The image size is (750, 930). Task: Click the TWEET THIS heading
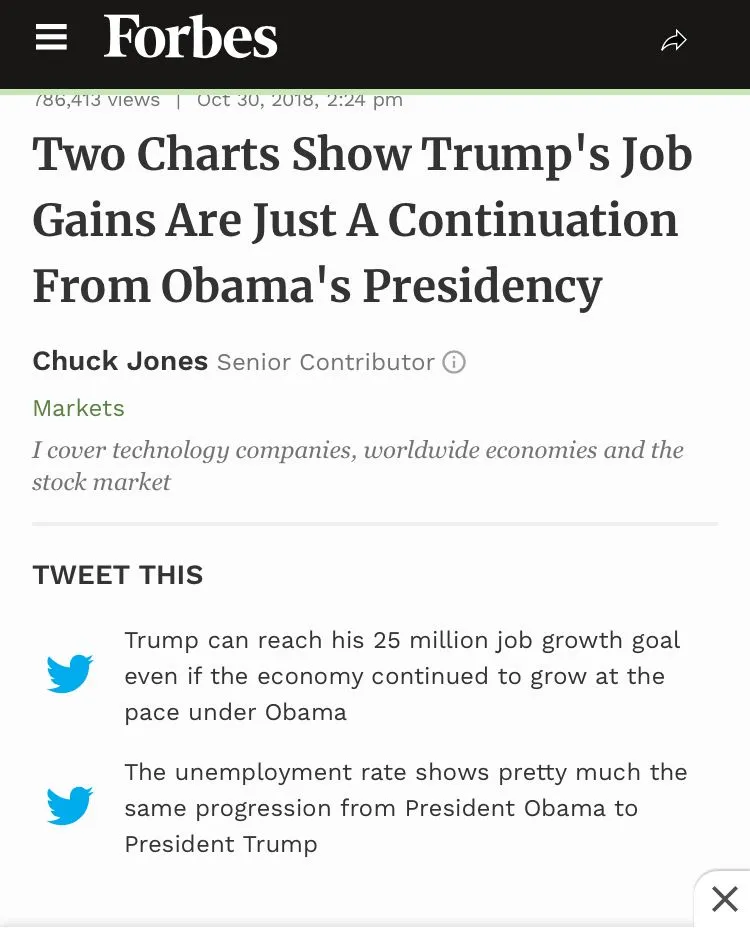coord(118,575)
